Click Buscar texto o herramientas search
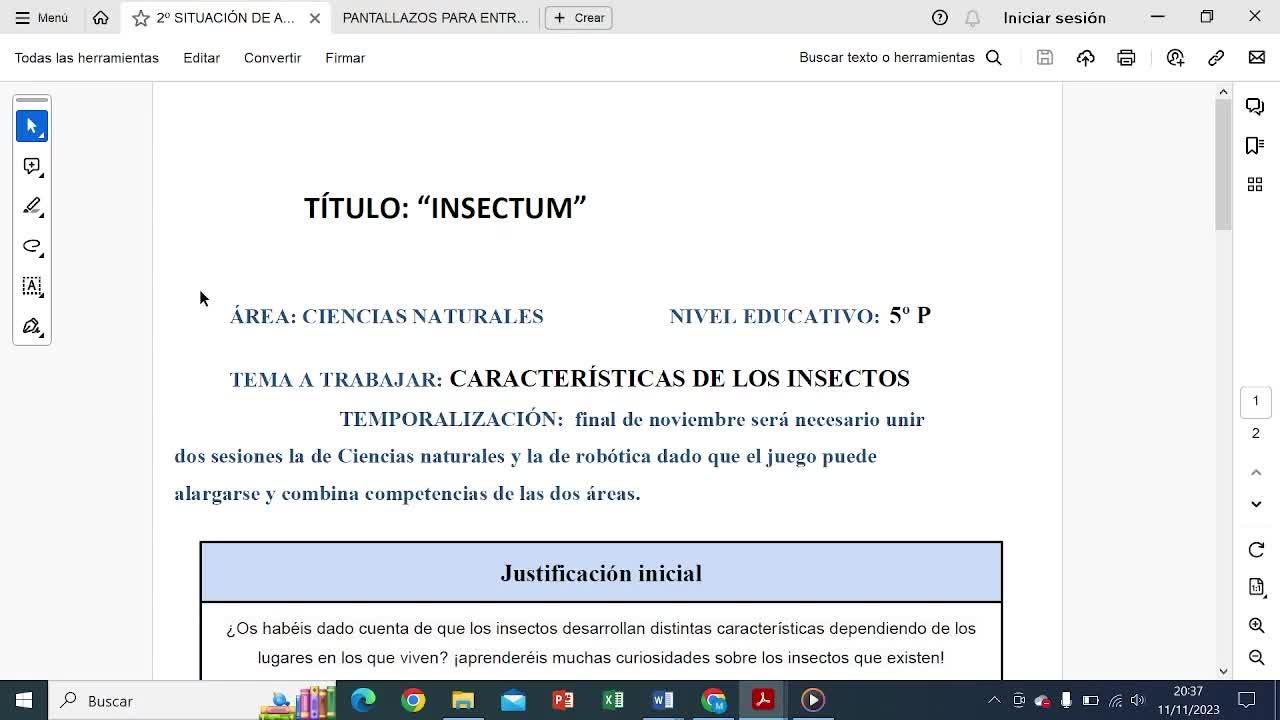The height and width of the screenshot is (720, 1280). (x=900, y=58)
